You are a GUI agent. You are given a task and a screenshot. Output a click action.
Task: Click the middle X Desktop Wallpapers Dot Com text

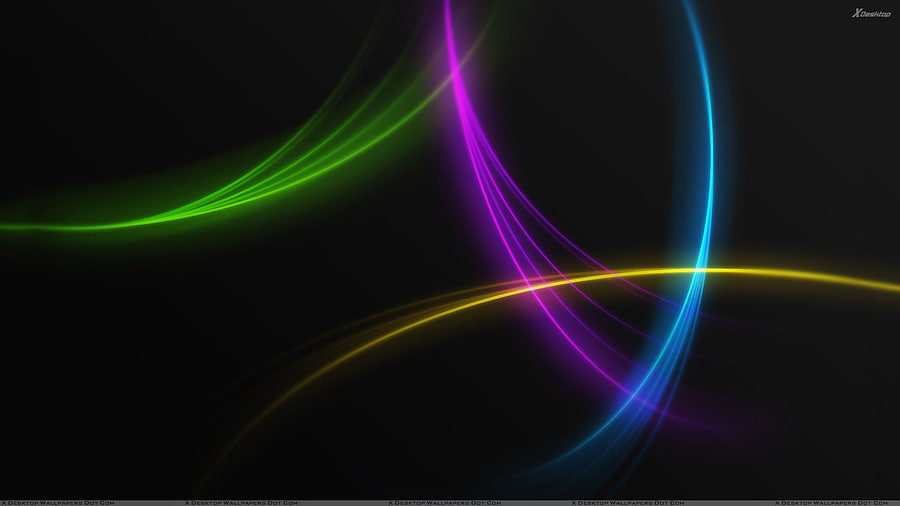[444, 503]
